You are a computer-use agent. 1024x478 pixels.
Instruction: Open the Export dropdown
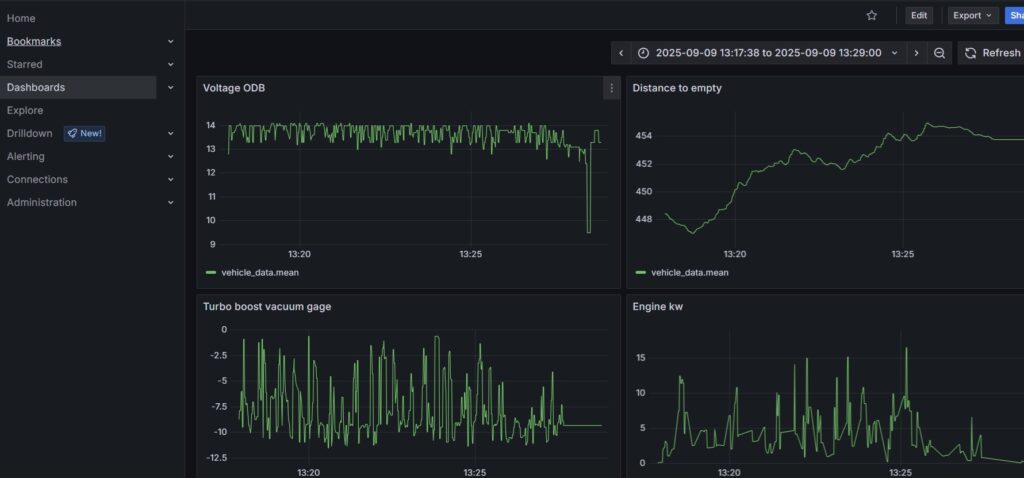click(973, 15)
